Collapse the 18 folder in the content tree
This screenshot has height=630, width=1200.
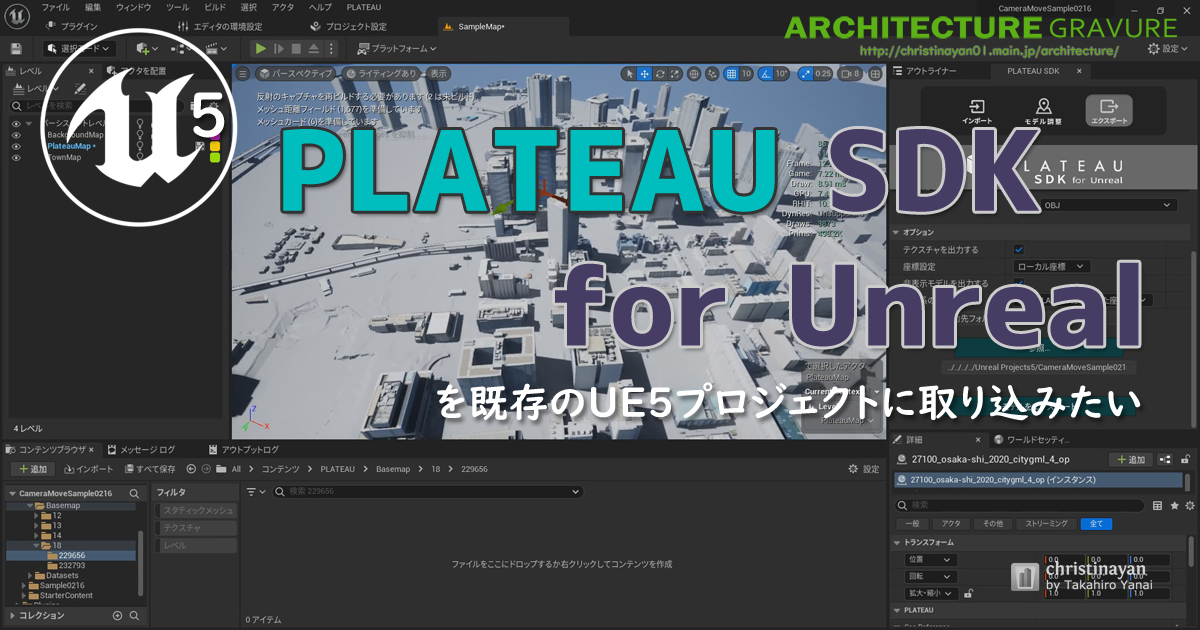(38, 543)
